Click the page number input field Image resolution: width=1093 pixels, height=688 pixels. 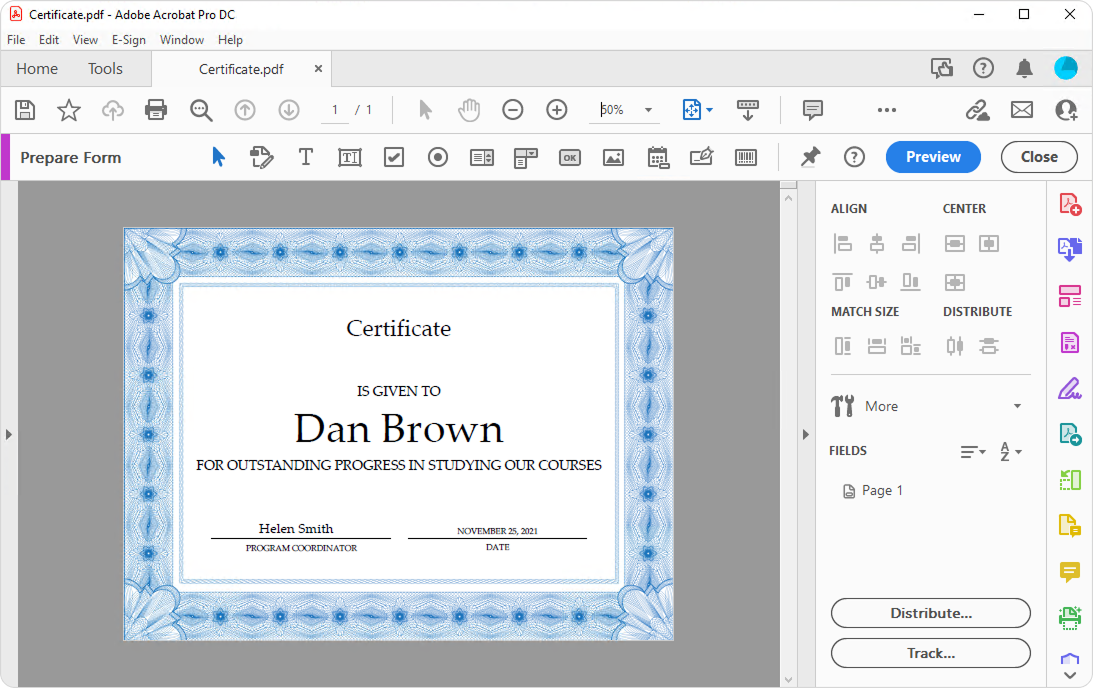click(x=335, y=110)
